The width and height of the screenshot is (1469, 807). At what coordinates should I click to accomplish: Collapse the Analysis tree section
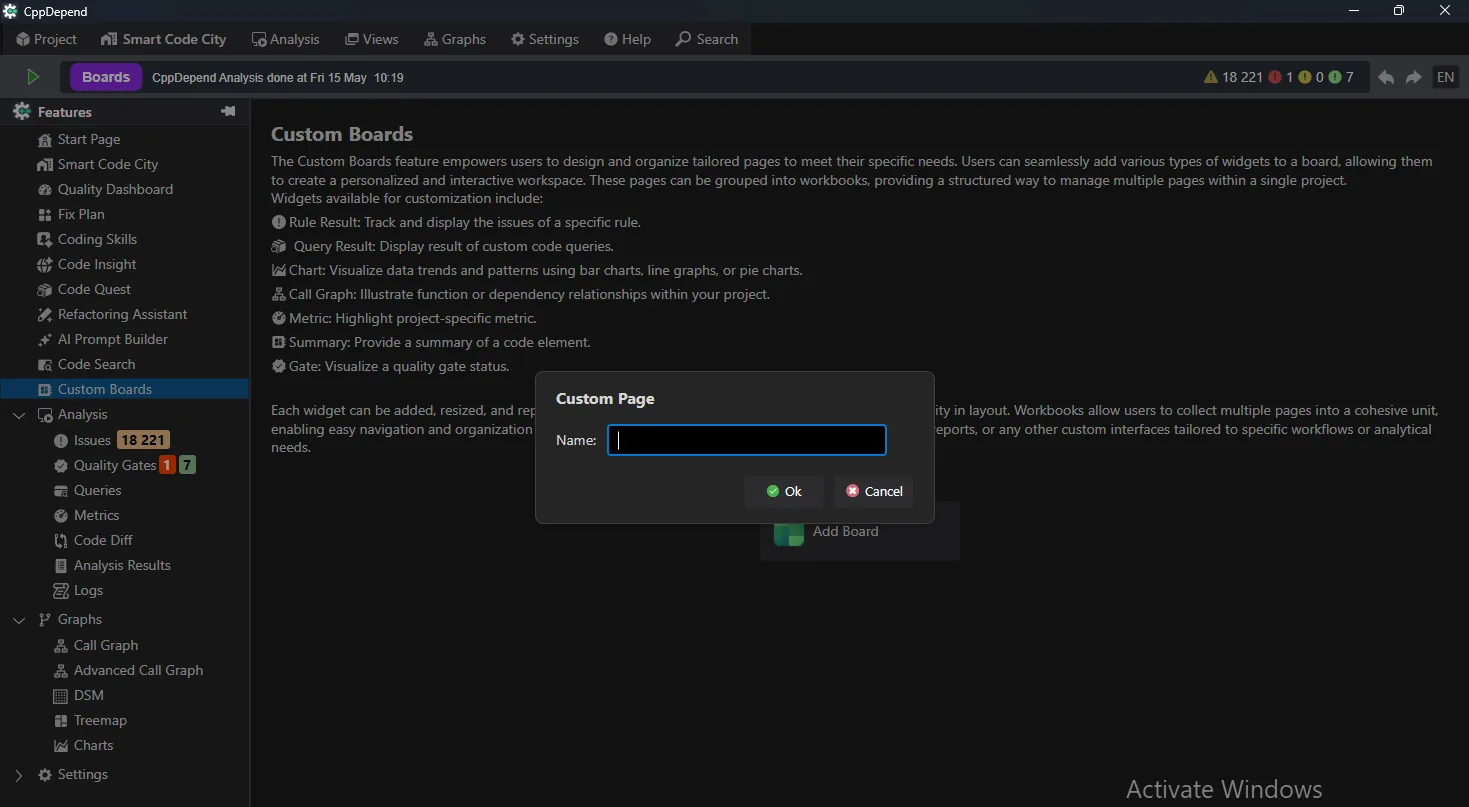point(19,415)
